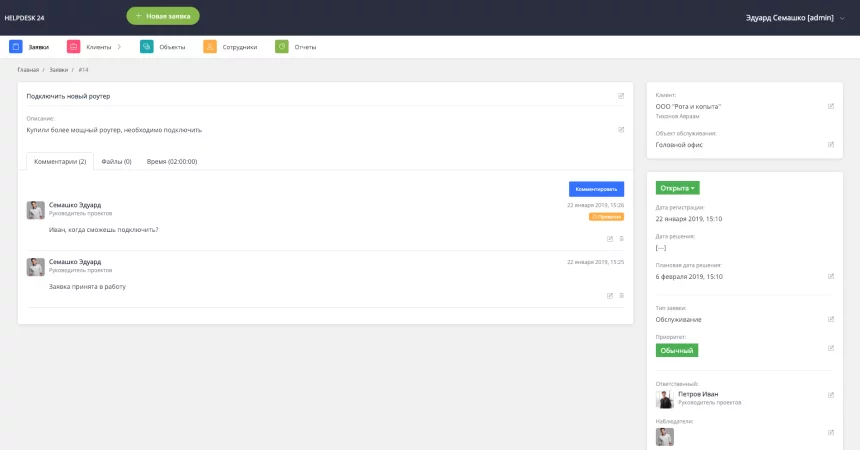Delete the comment 'Иван, когда сможешь подключить?'
The image size is (860, 450).
(x=621, y=238)
